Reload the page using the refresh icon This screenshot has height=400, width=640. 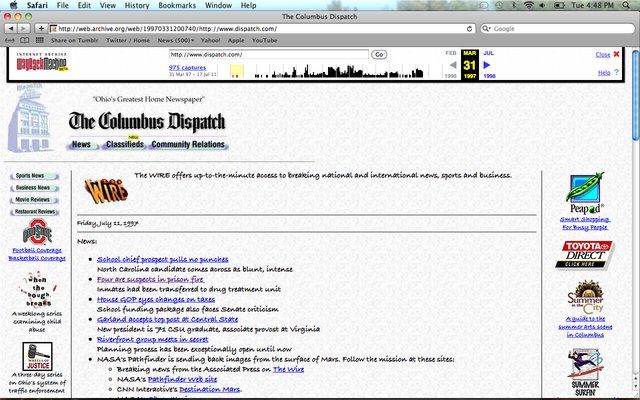click(x=469, y=29)
